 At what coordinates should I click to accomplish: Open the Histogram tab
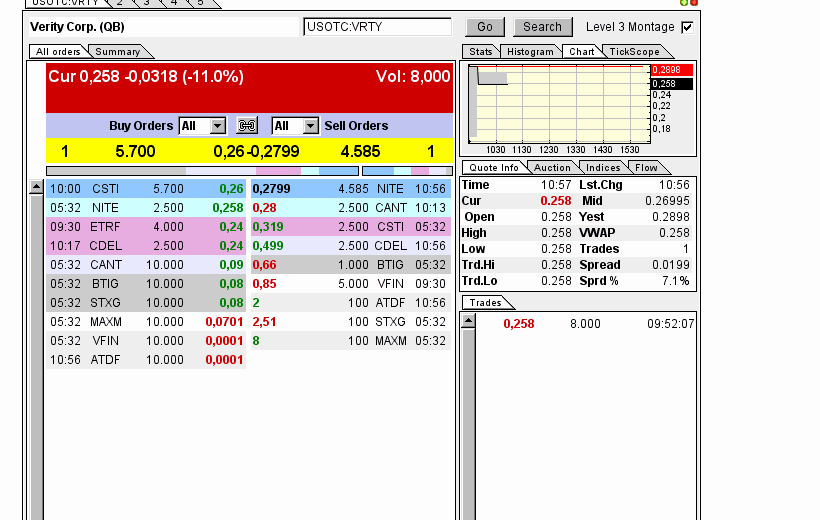(x=530, y=51)
